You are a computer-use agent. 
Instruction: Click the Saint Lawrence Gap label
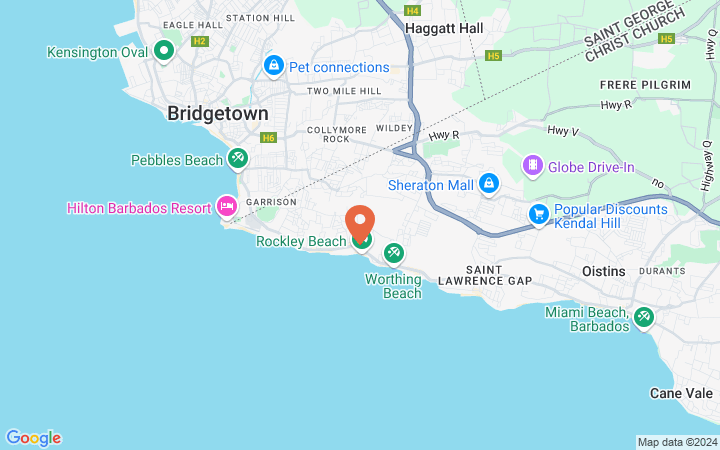click(x=485, y=276)
